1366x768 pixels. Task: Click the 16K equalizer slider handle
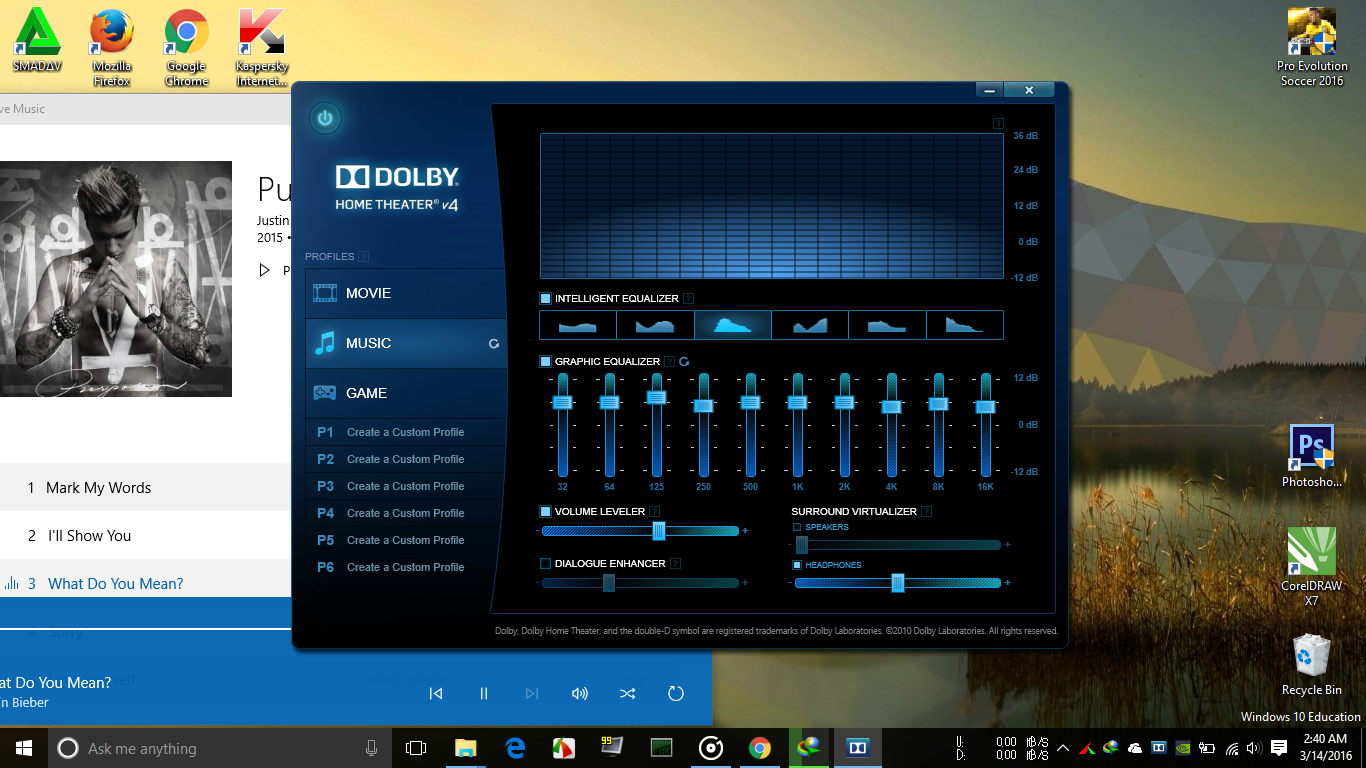click(985, 406)
